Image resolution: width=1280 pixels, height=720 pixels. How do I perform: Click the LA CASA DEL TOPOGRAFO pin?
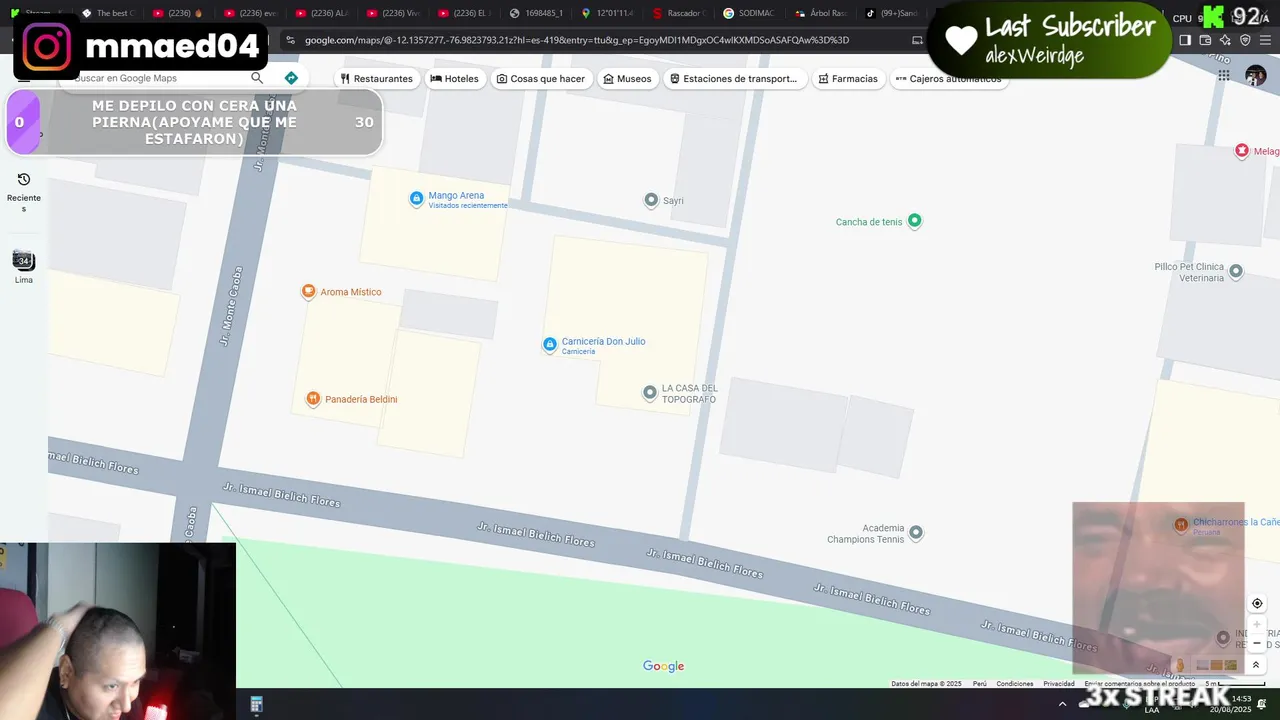coord(650,393)
